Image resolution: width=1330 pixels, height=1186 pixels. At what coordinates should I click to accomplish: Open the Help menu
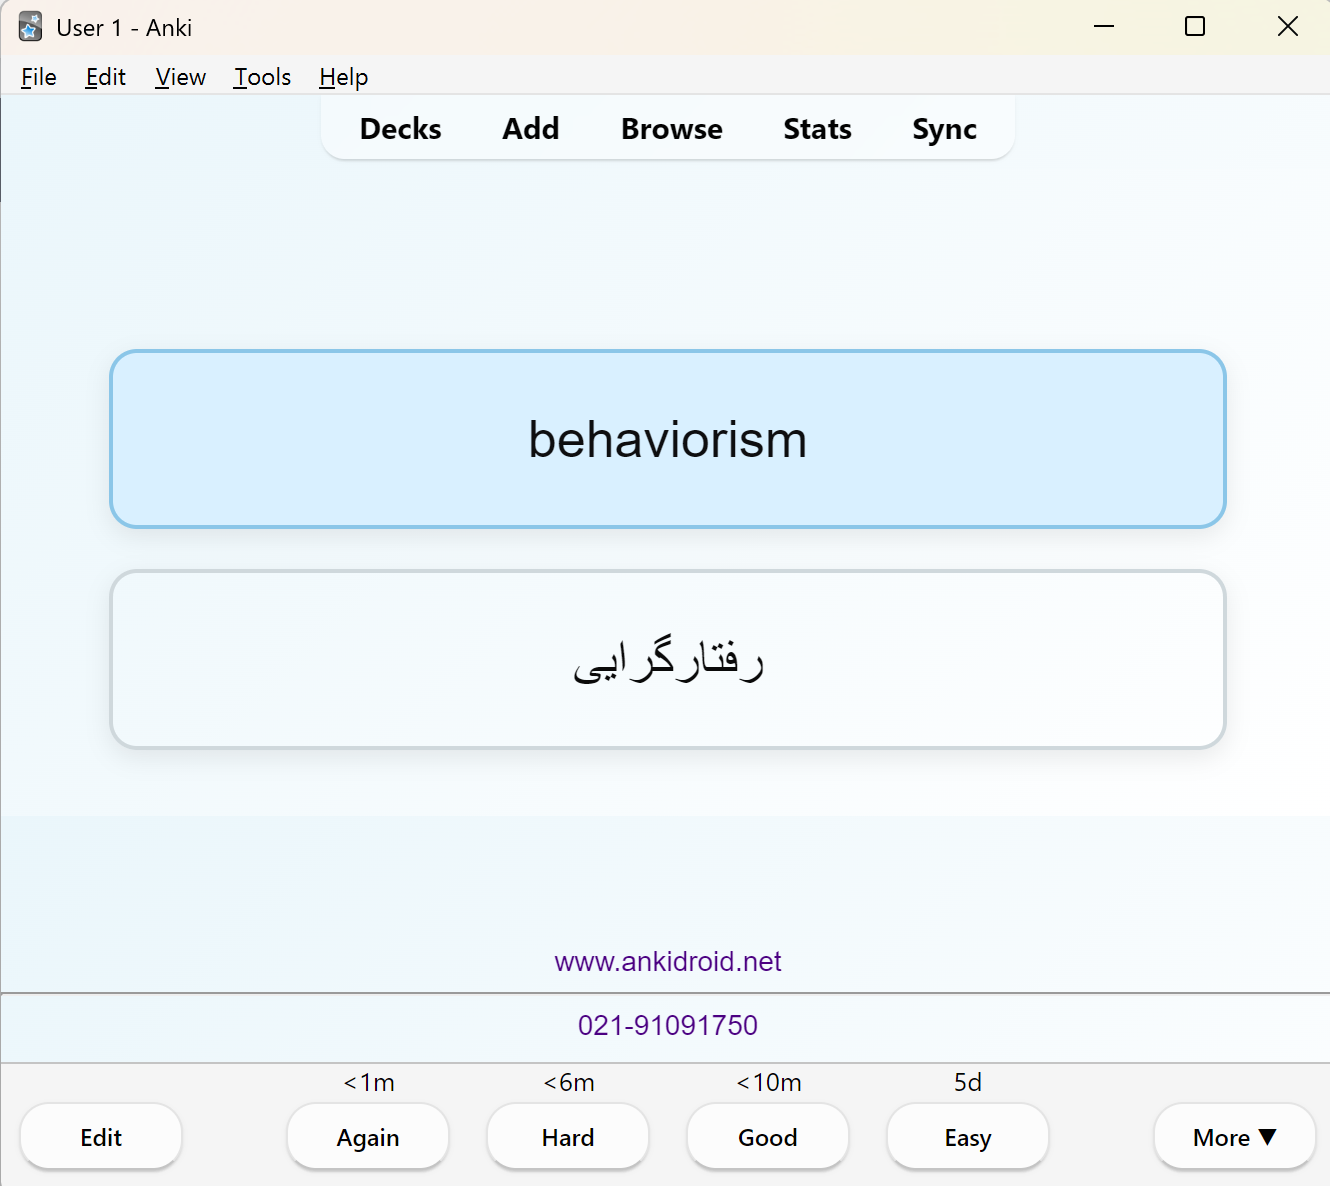(343, 77)
